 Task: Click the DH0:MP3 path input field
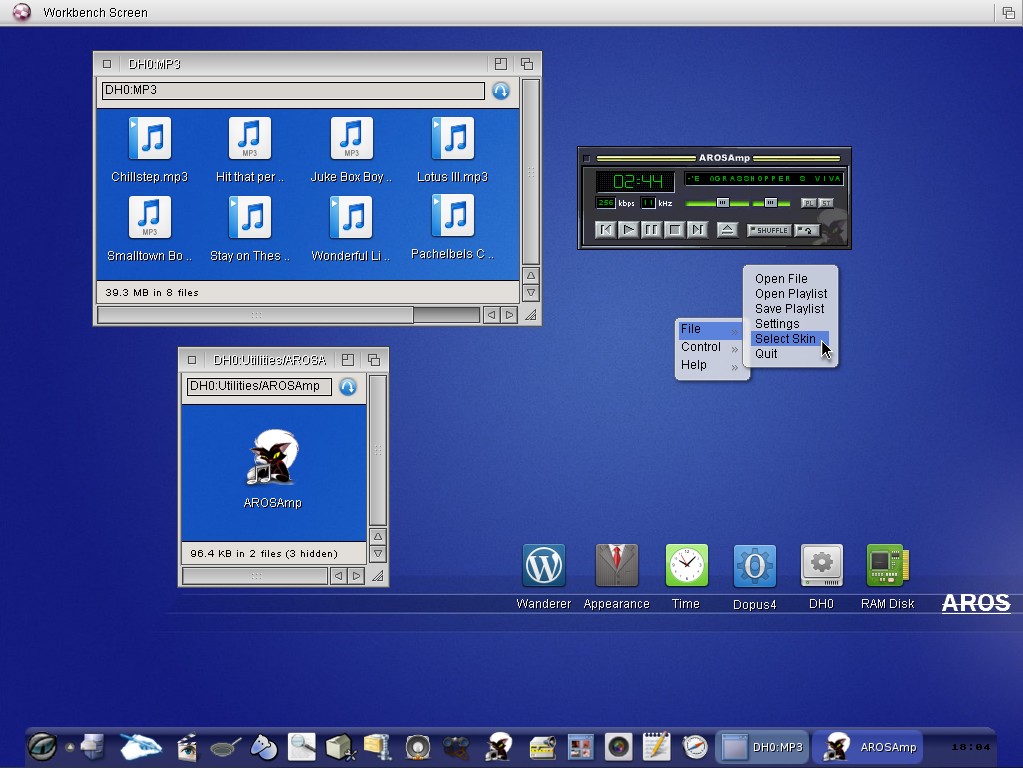click(292, 91)
